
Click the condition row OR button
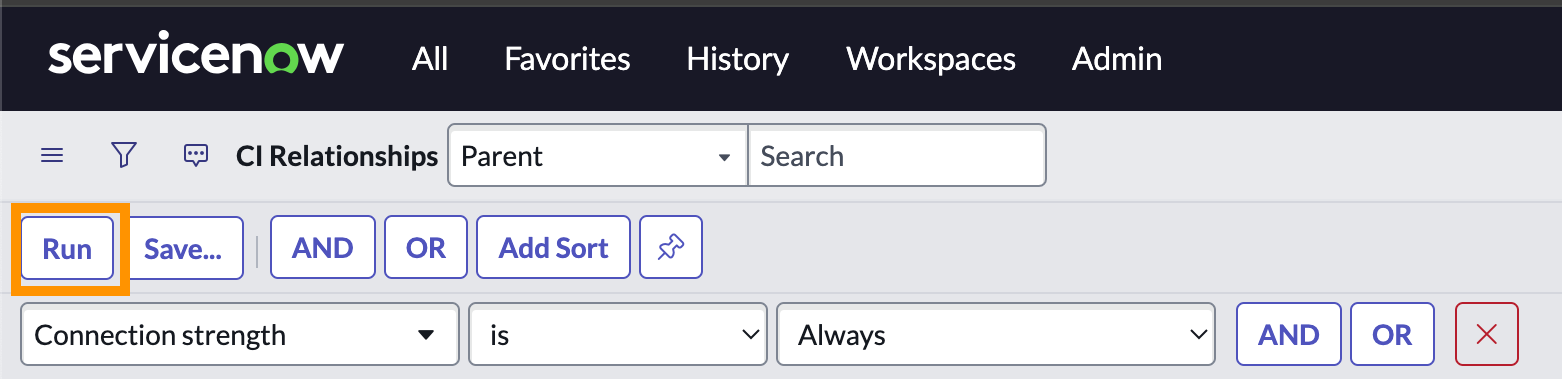(1392, 335)
